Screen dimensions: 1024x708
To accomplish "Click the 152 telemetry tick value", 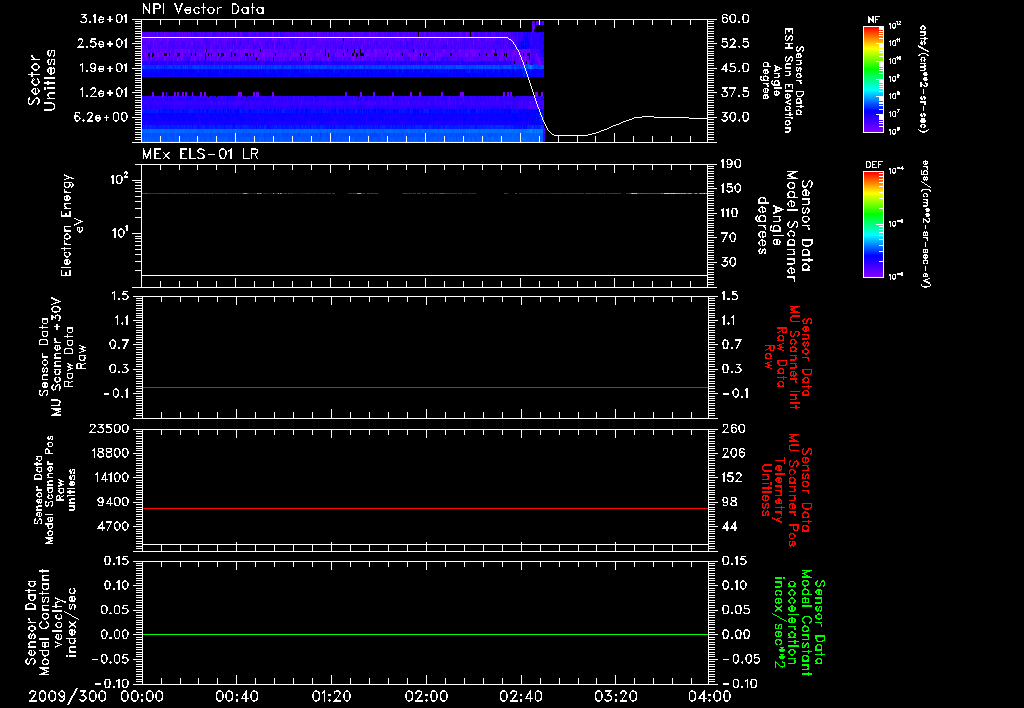I will coord(732,477).
